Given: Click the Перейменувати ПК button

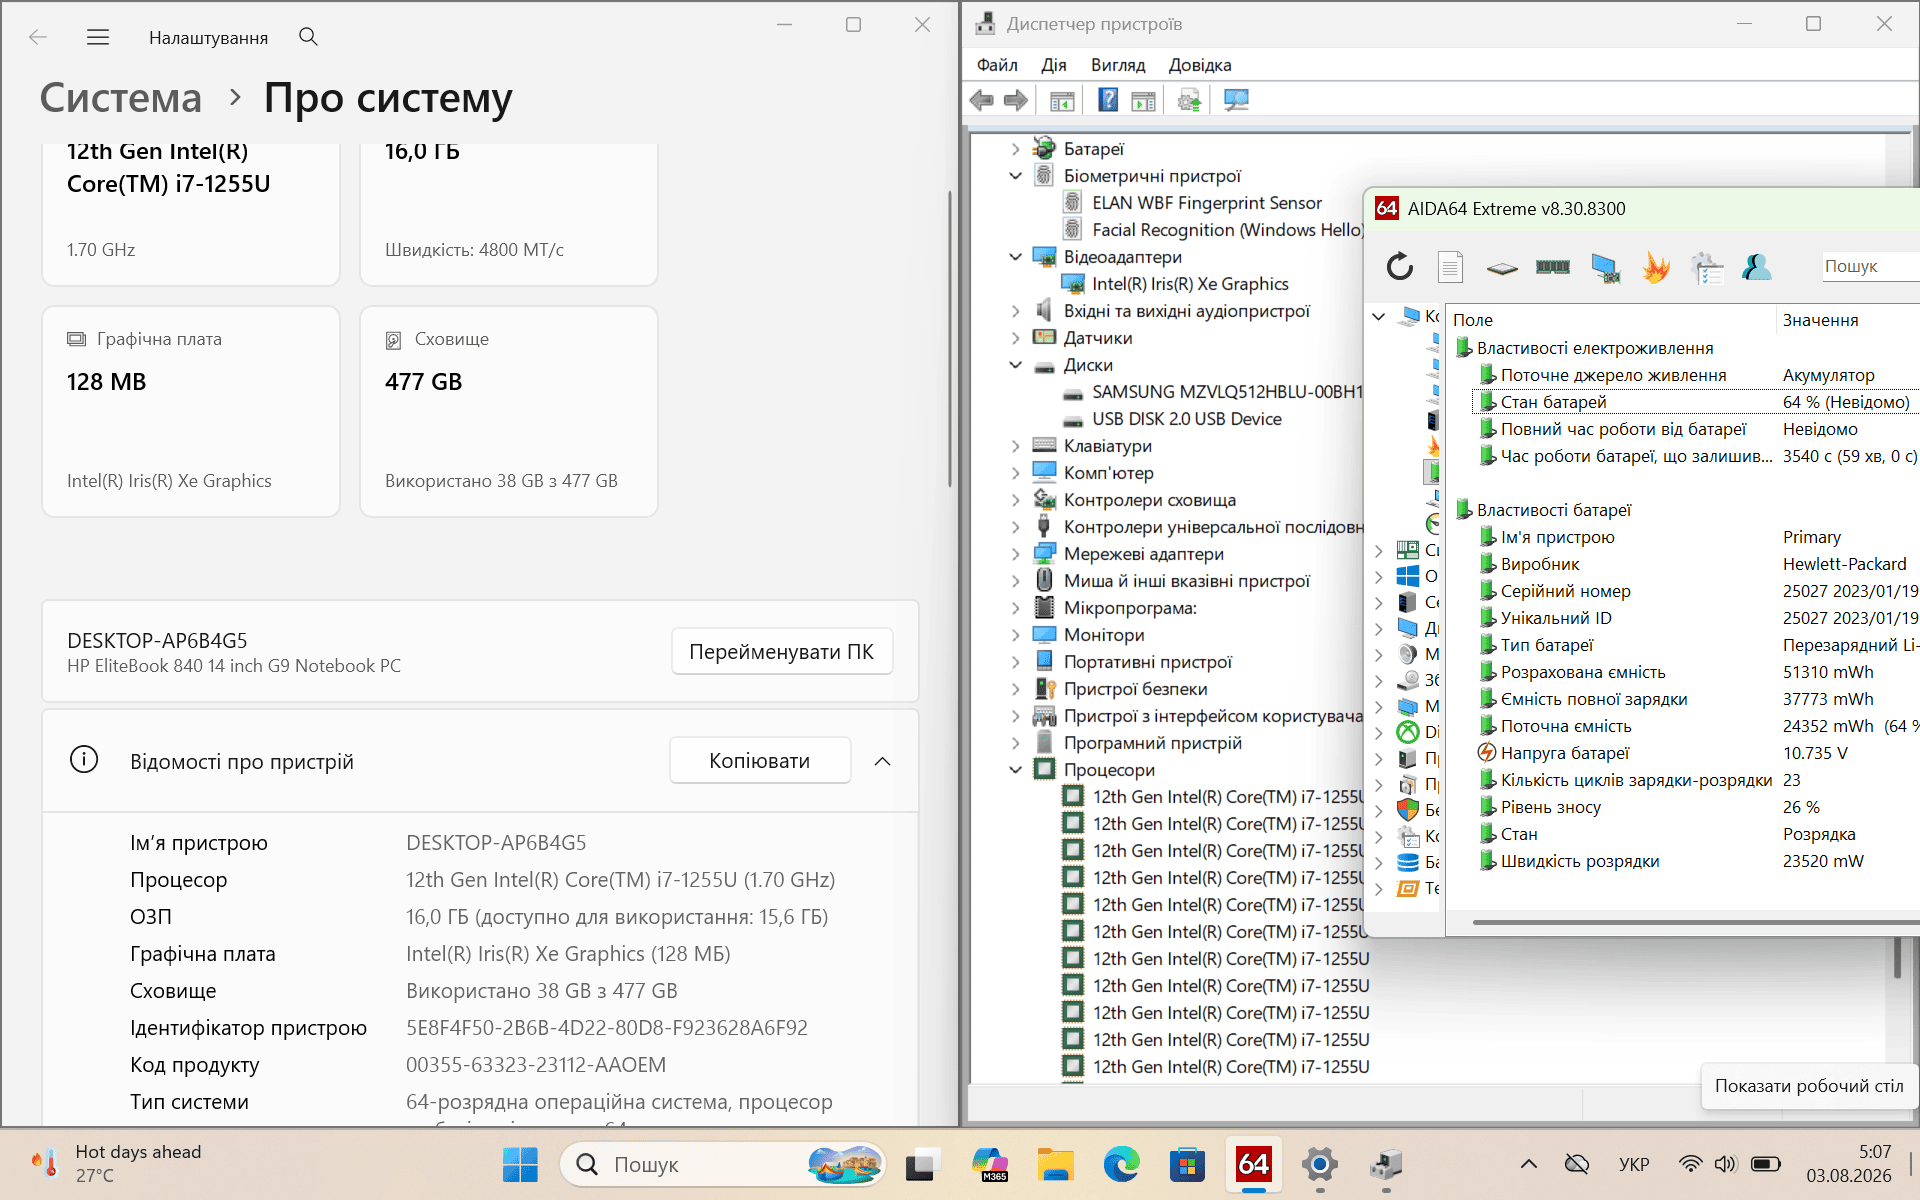Looking at the screenshot, I should tap(781, 652).
